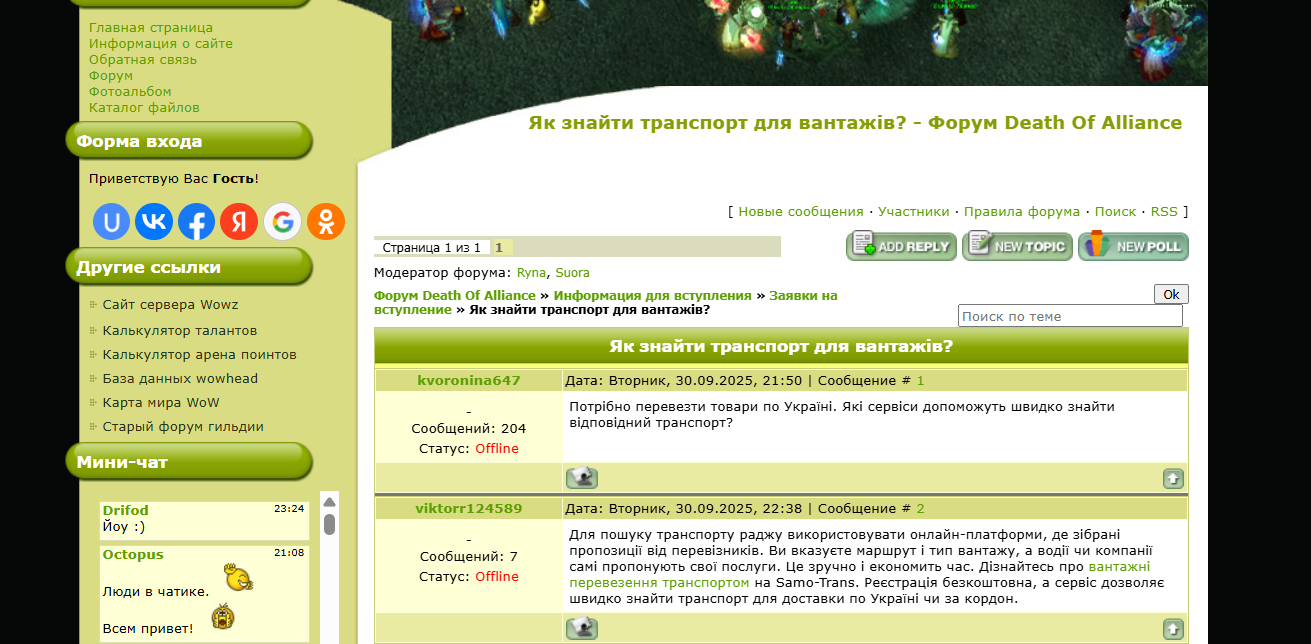The width and height of the screenshot is (1311, 644).
Task: Select the Odnoklassniki login icon
Action: [x=326, y=222]
